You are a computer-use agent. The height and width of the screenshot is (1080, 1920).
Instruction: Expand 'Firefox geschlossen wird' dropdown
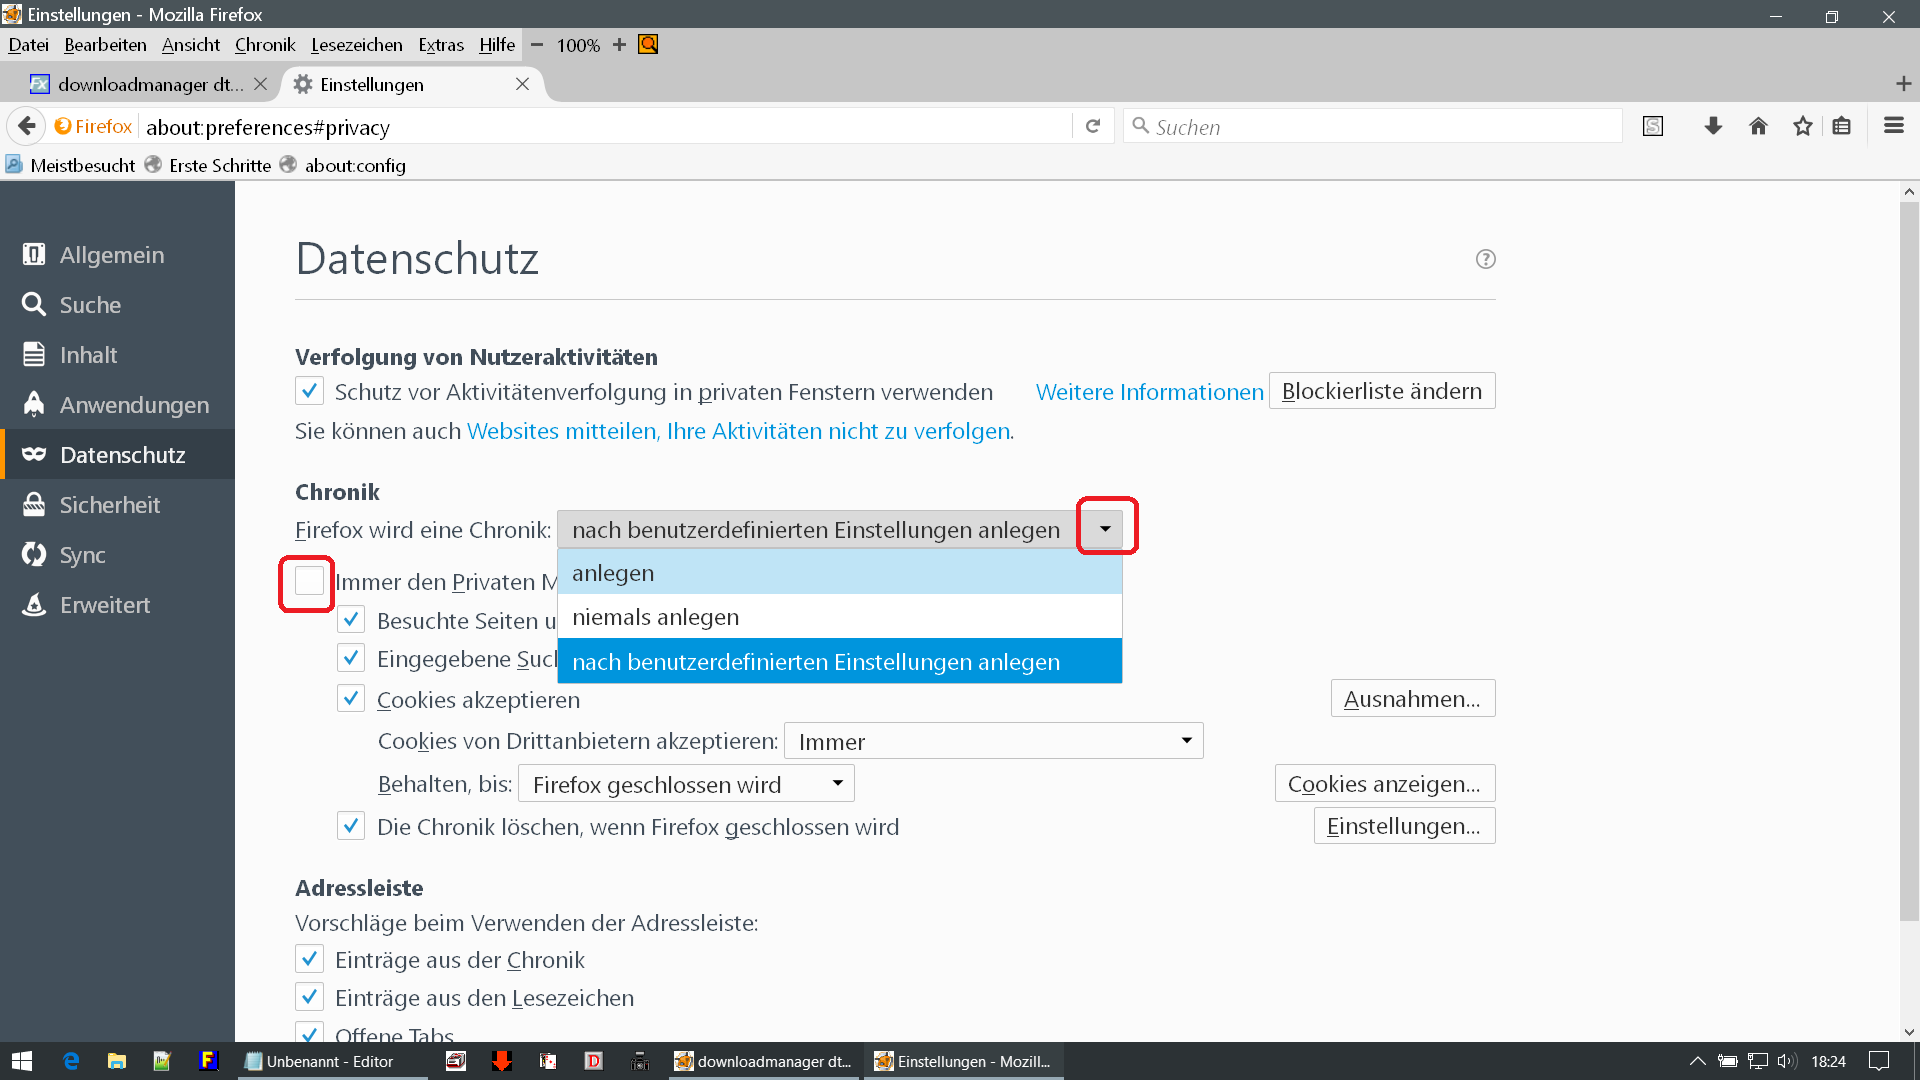[x=686, y=784]
